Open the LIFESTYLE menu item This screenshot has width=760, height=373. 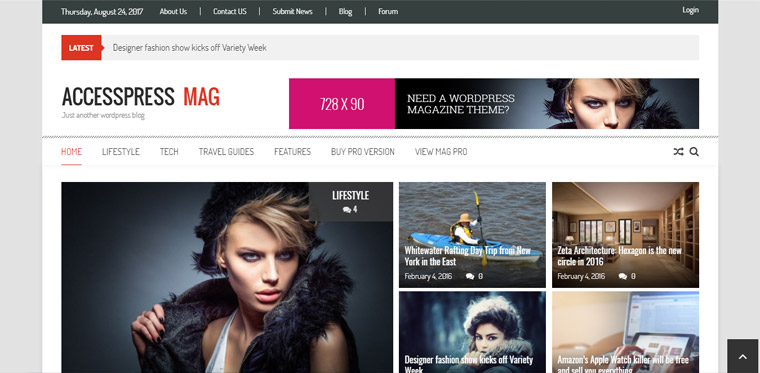tap(121, 152)
